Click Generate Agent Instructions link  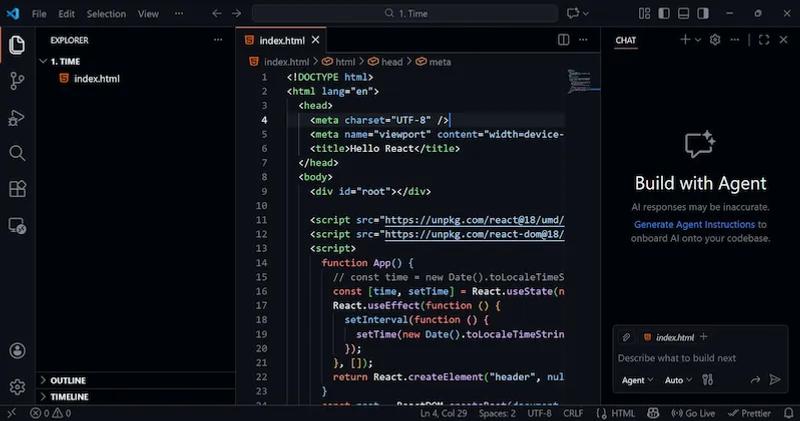[x=694, y=225]
